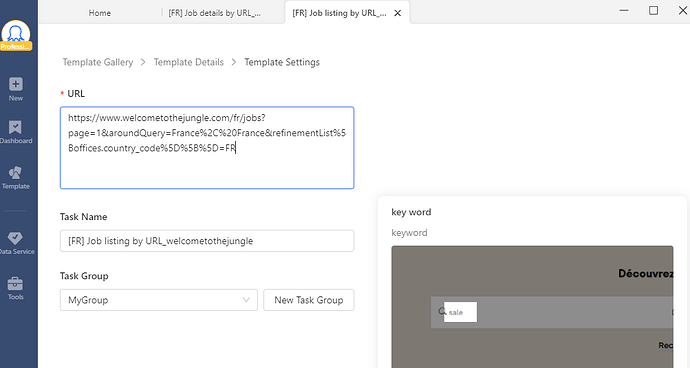Switch to the Job details by URL tab
The width and height of the screenshot is (690, 368).
(x=215, y=13)
